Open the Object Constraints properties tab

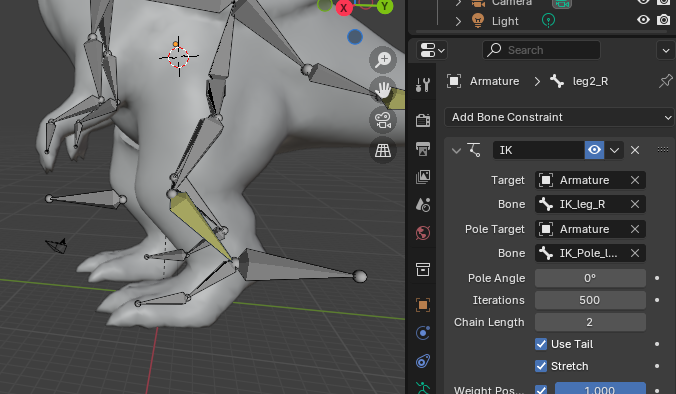click(x=423, y=361)
